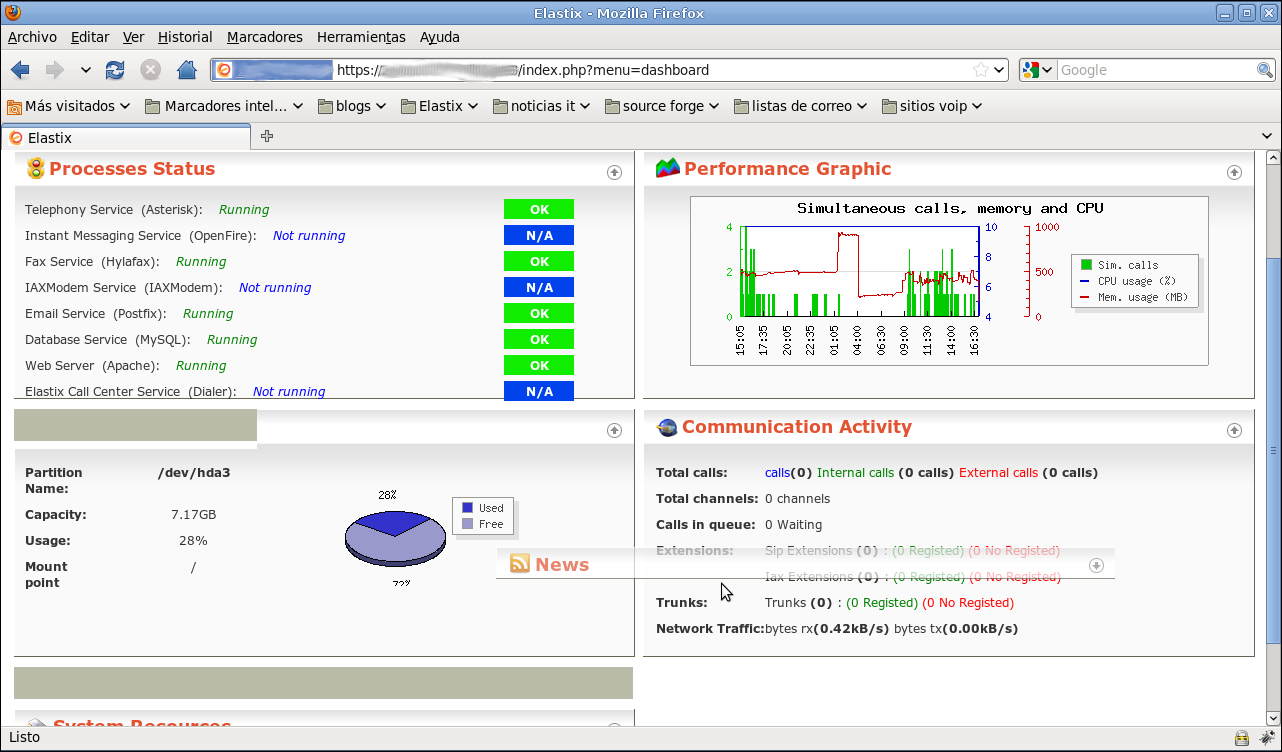Click the External calls link

point(998,473)
